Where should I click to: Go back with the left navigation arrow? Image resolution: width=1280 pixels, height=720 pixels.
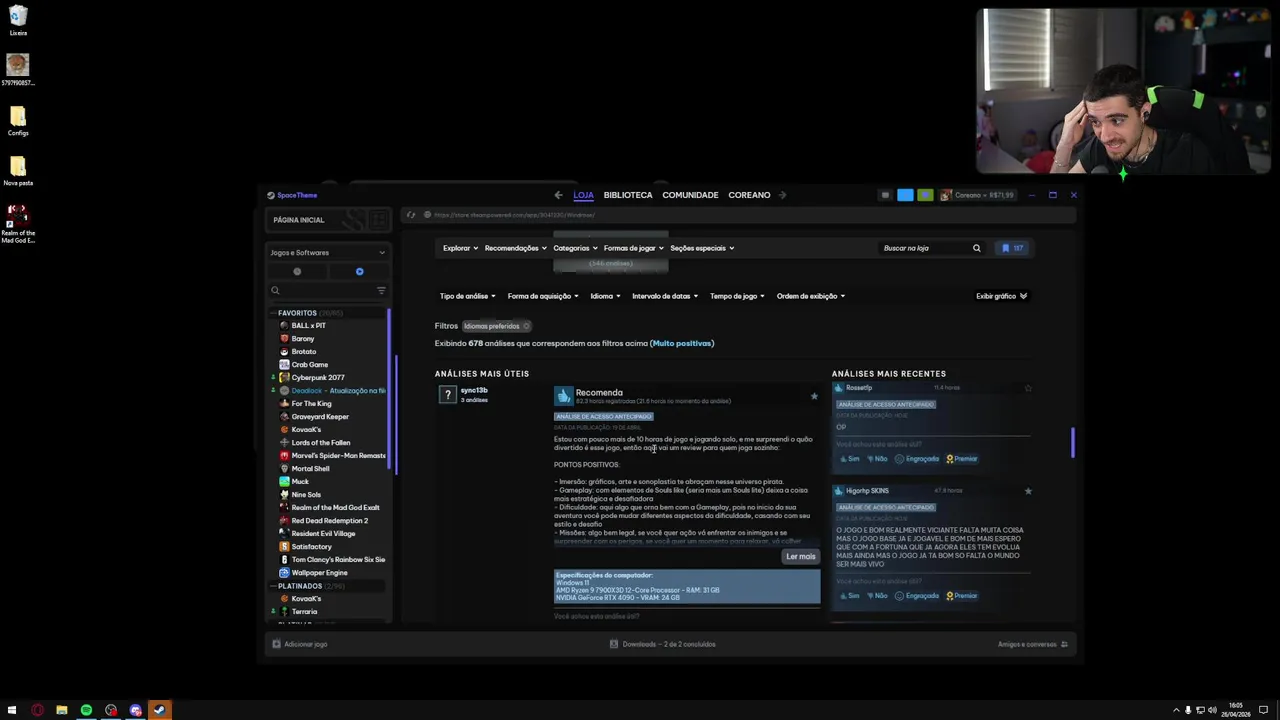coord(558,195)
